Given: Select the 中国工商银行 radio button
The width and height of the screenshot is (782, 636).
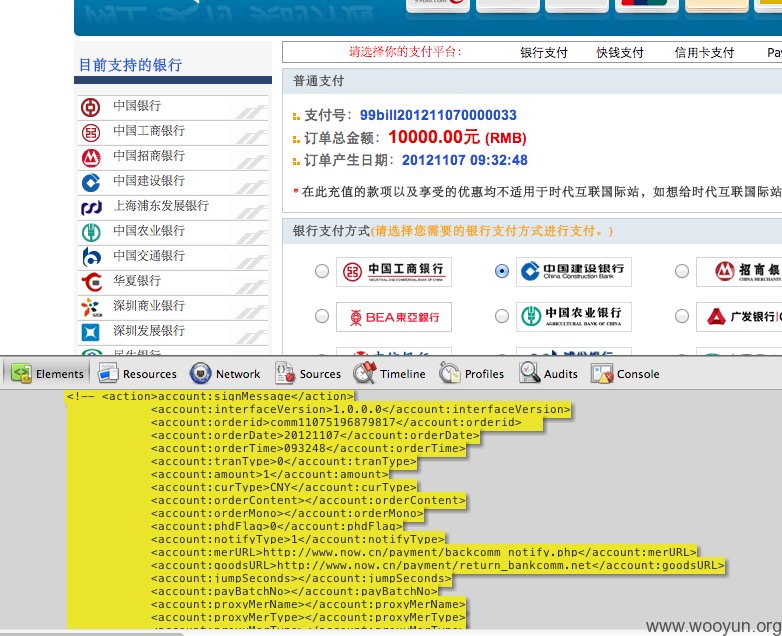Looking at the screenshot, I should tap(322, 271).
